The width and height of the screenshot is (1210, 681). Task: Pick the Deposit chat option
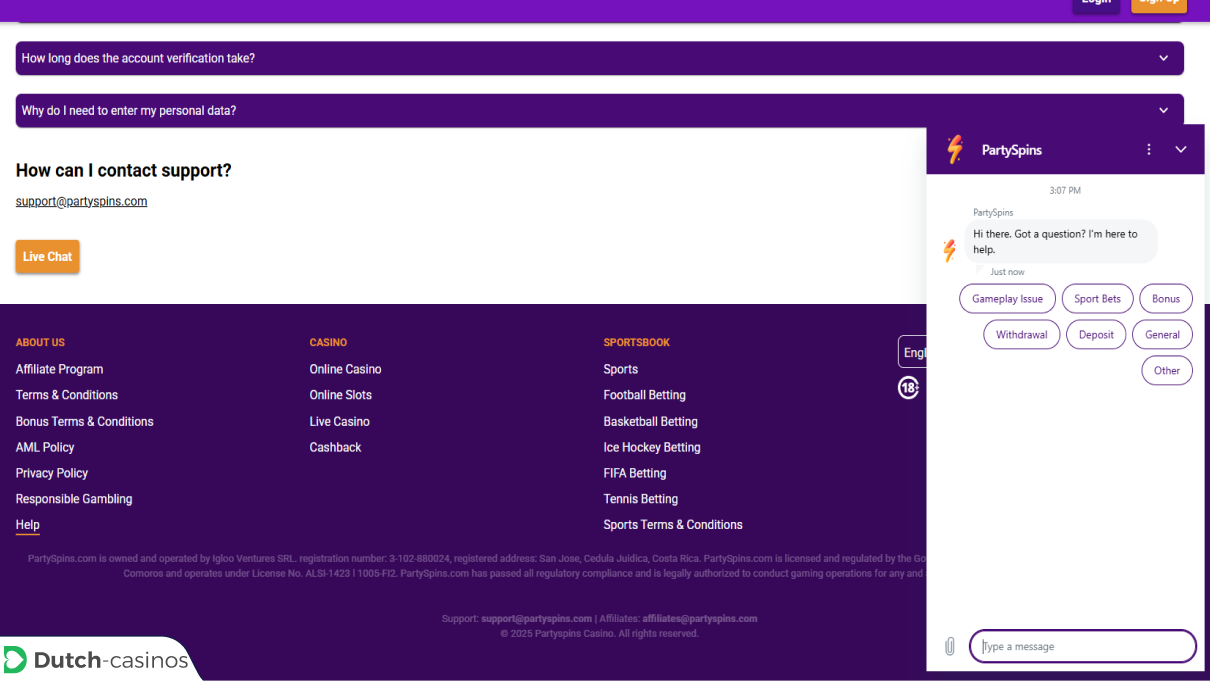point(1096,335)
